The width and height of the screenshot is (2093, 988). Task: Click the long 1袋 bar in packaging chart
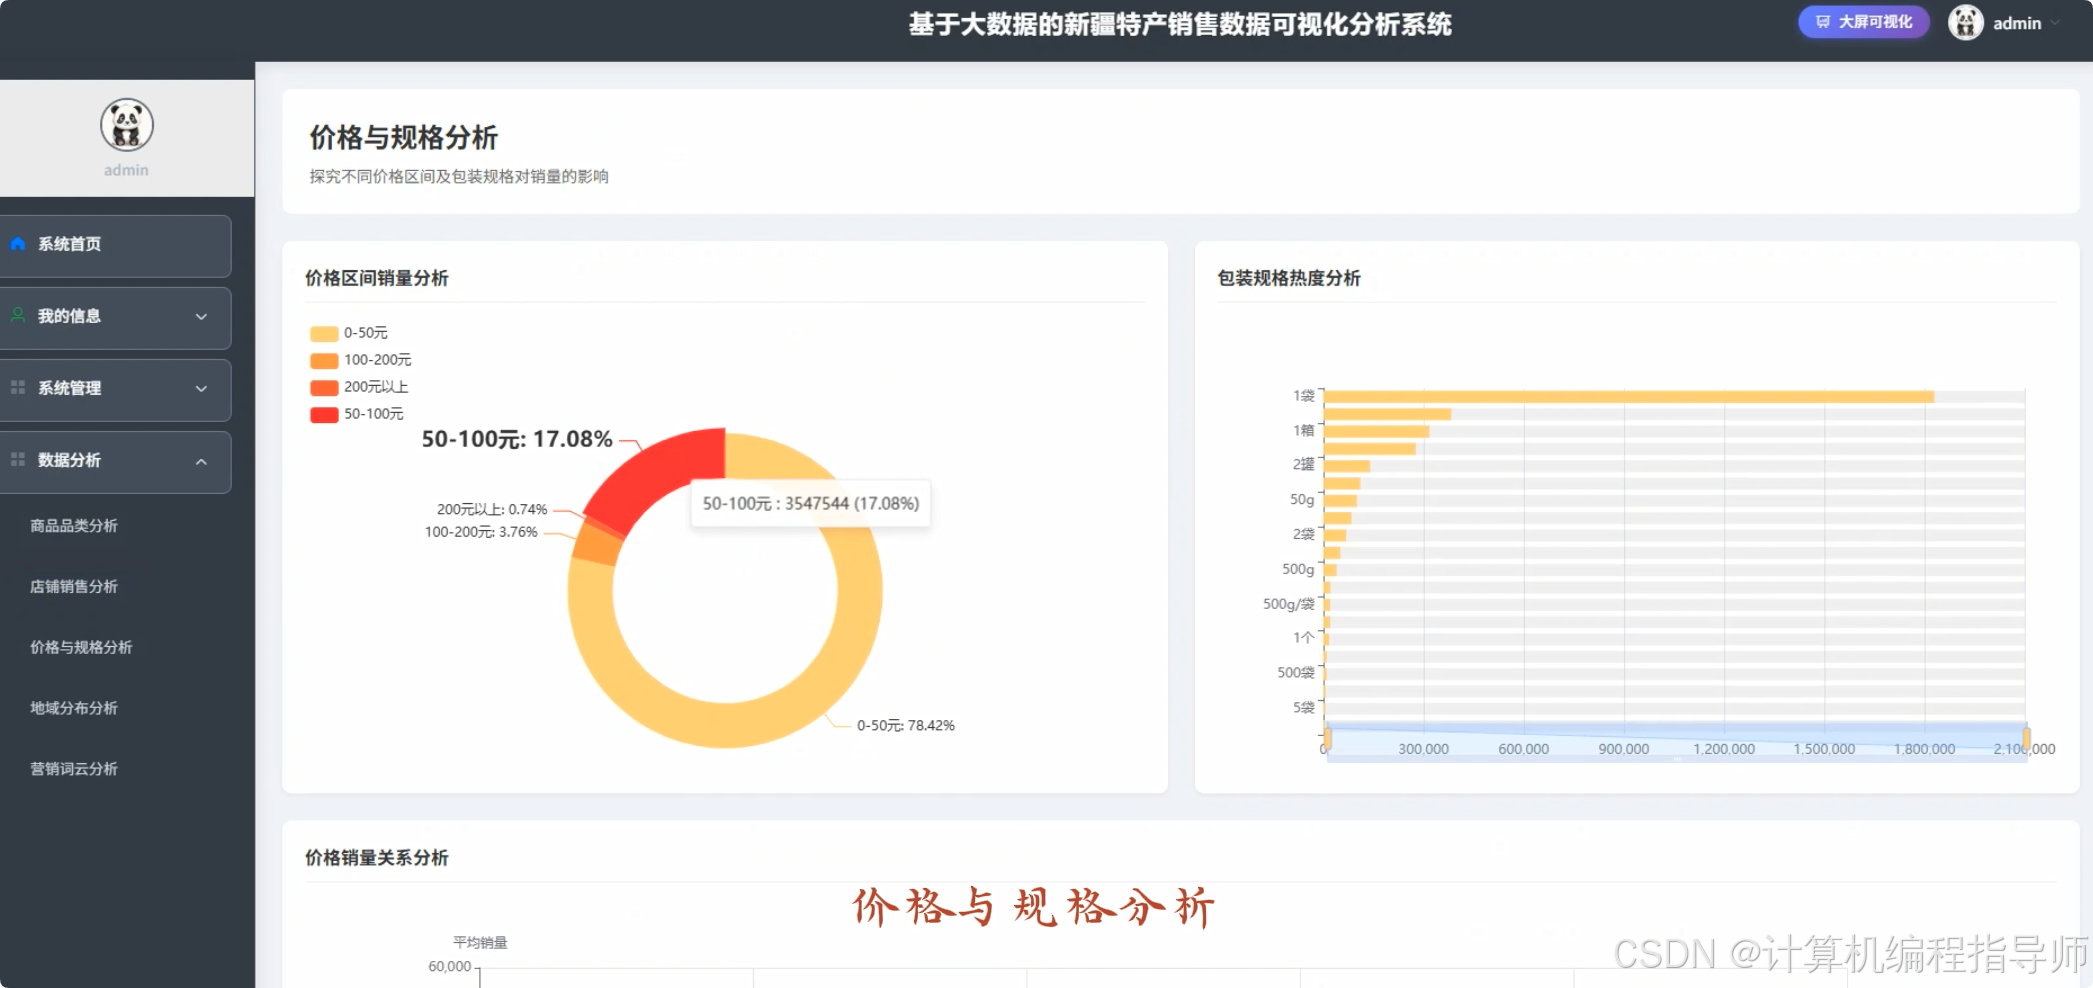pos(1629,397)
